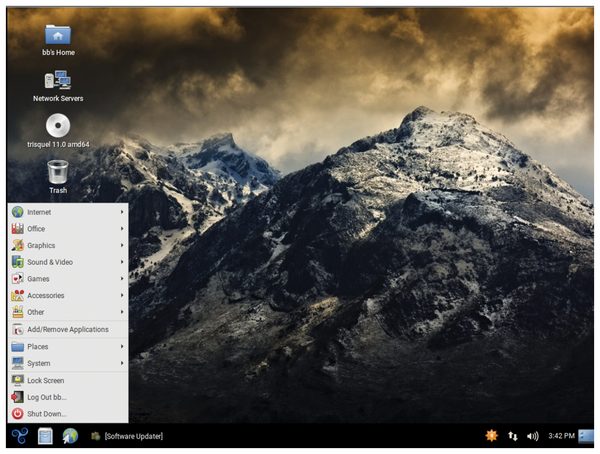Screen dimensions: 600x454
Task: Click the 3:42 PM clock
Action: (x=561, y=436)
